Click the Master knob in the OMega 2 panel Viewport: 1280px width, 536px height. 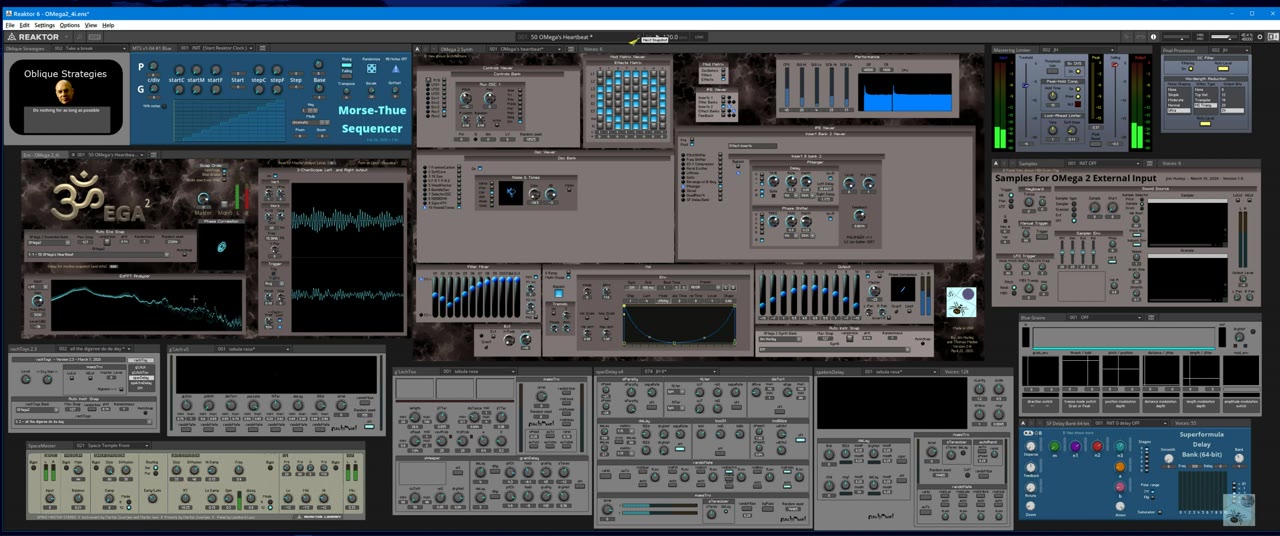point(204,198)
